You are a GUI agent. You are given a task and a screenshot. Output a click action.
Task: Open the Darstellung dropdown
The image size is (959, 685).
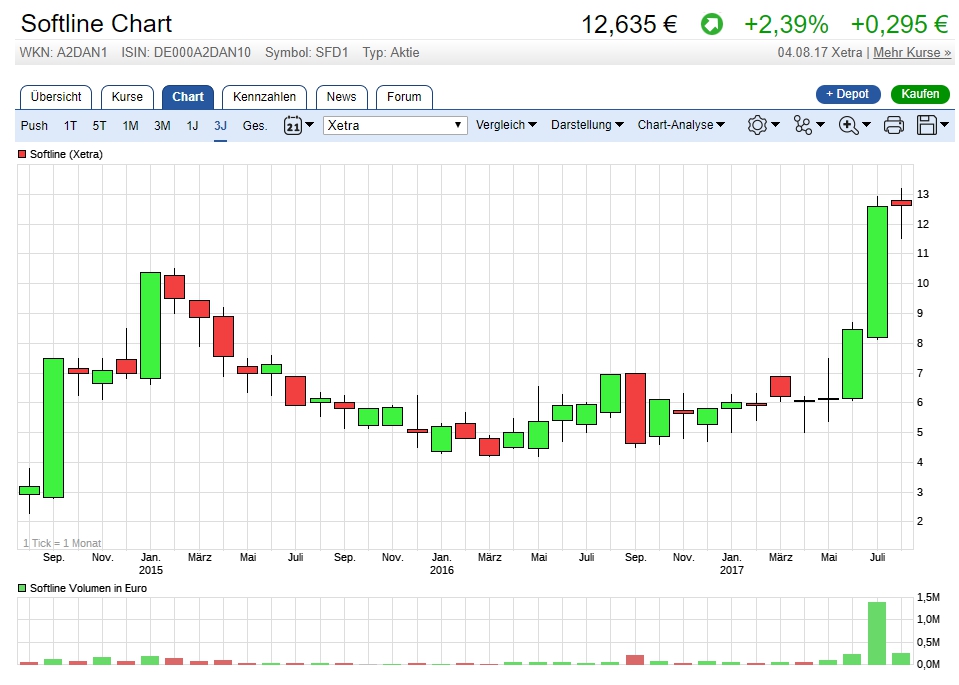(x=587, y=125)
